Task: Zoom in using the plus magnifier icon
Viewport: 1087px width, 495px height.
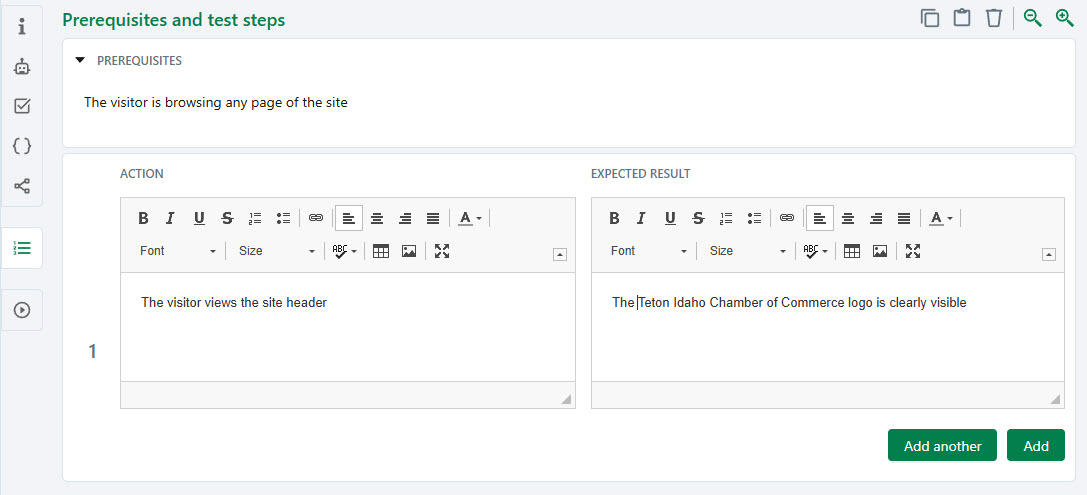Action: [1065, 18]
